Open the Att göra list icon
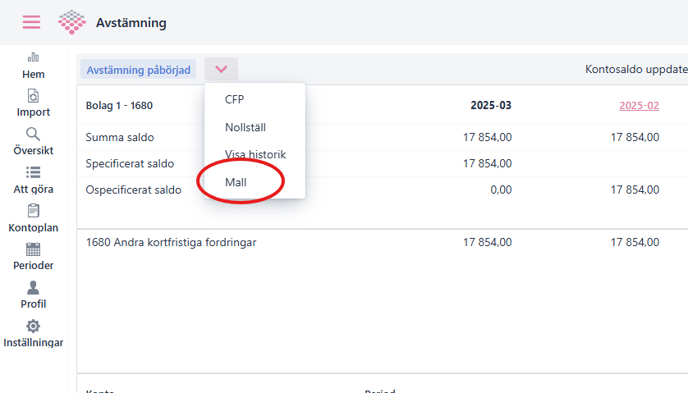Screen dimensions: 688x393 click(x=33, y=172)
